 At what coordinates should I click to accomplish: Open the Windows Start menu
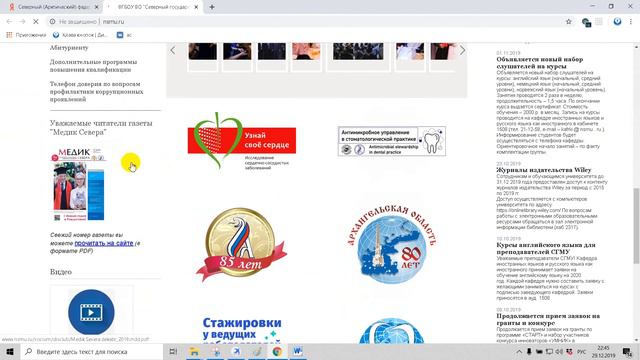(10, 351)
